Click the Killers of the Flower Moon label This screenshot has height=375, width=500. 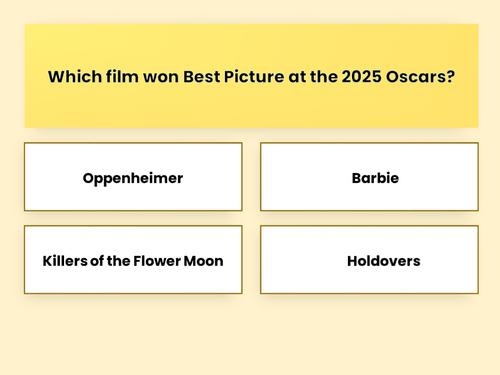point(133,261)
